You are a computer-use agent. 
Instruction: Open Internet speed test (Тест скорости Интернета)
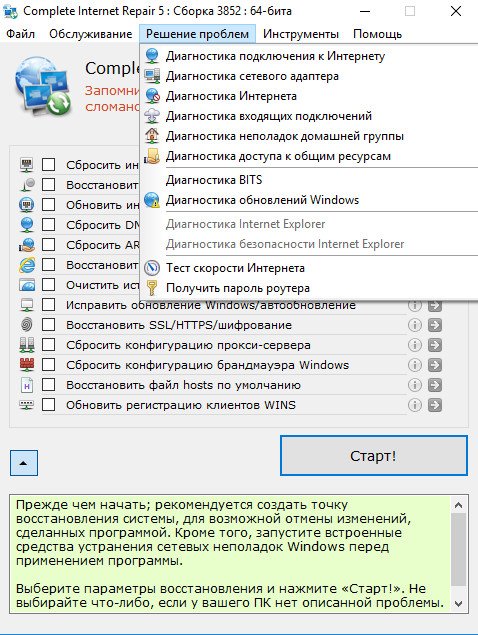(235, 268)
